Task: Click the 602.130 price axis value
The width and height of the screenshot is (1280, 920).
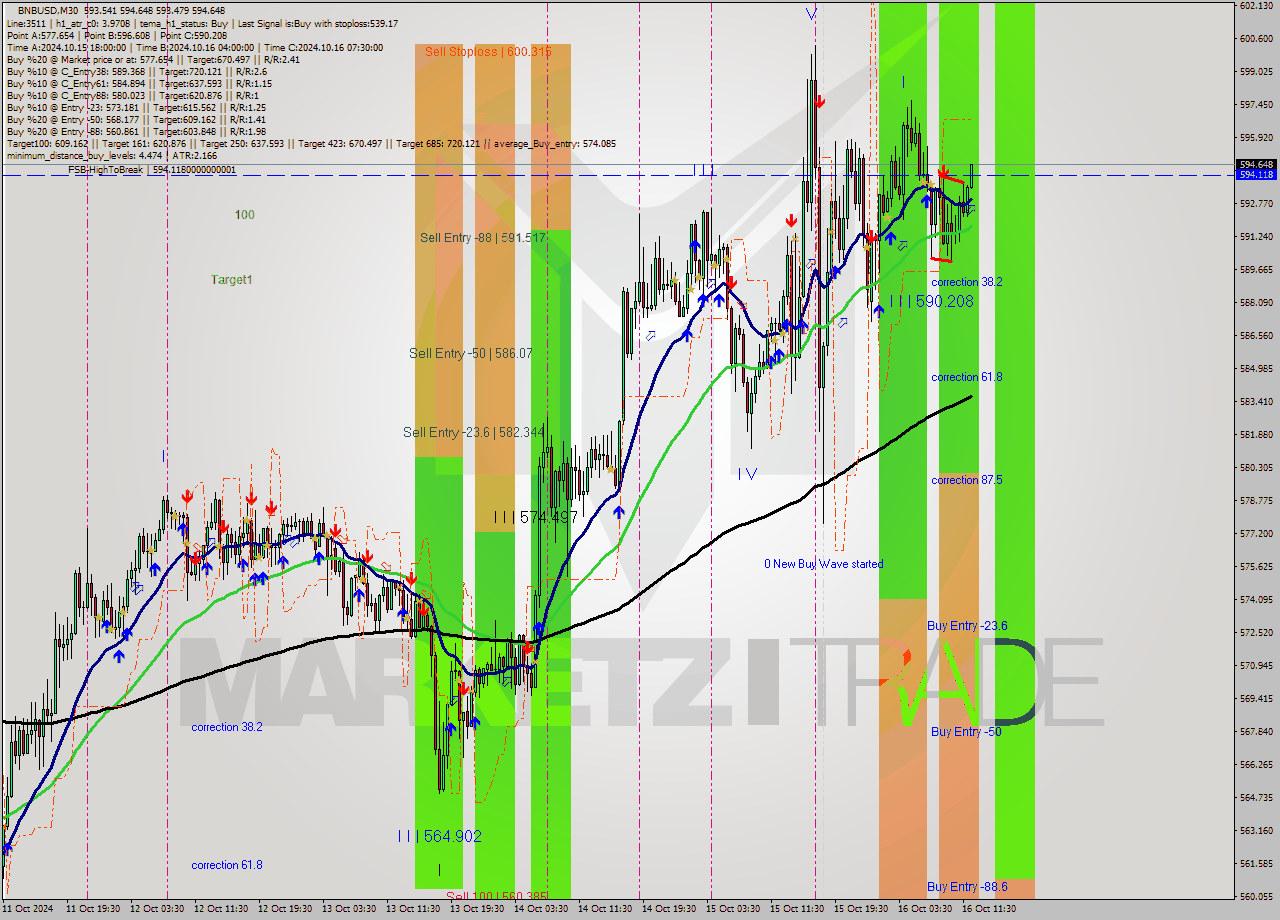Action: click(x=1255, y=5)
